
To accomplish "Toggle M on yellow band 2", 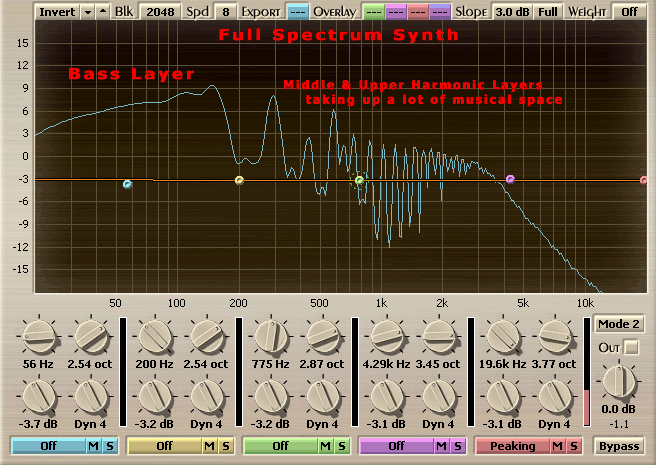I will [x=209, y=446].
